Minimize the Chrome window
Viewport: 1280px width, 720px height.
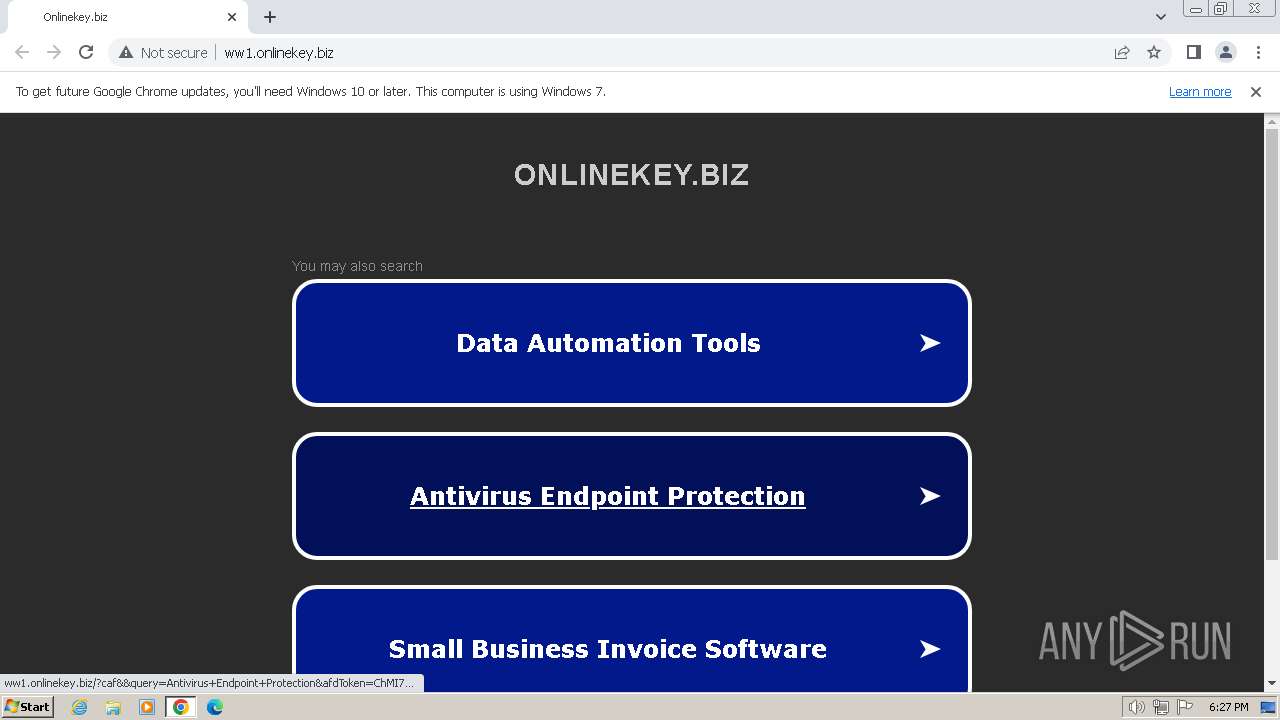1196,9
